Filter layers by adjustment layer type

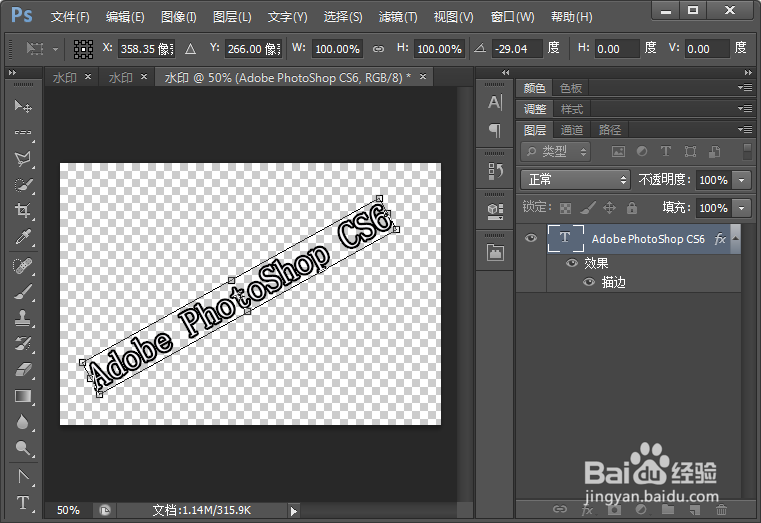pos(642,152)
